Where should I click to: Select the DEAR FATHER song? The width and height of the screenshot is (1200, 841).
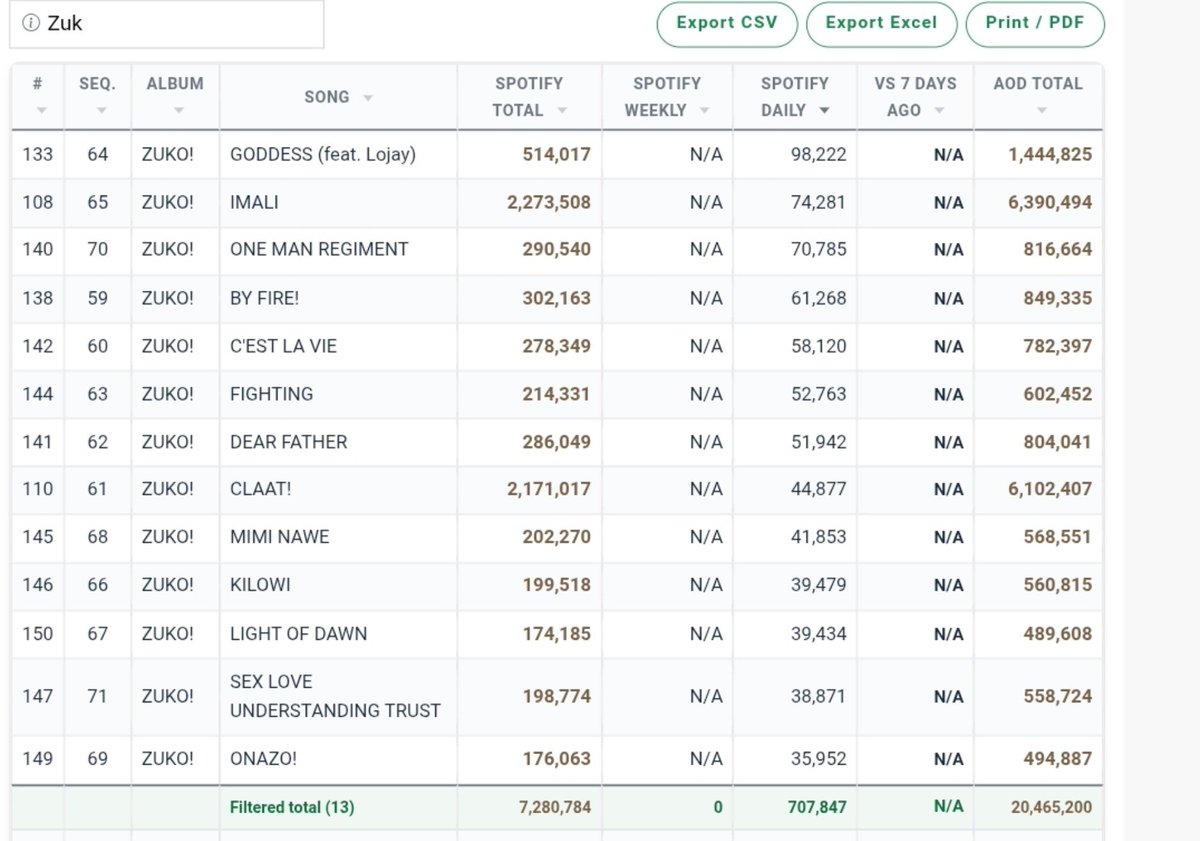pyautogui.click(x=288, y=442)
